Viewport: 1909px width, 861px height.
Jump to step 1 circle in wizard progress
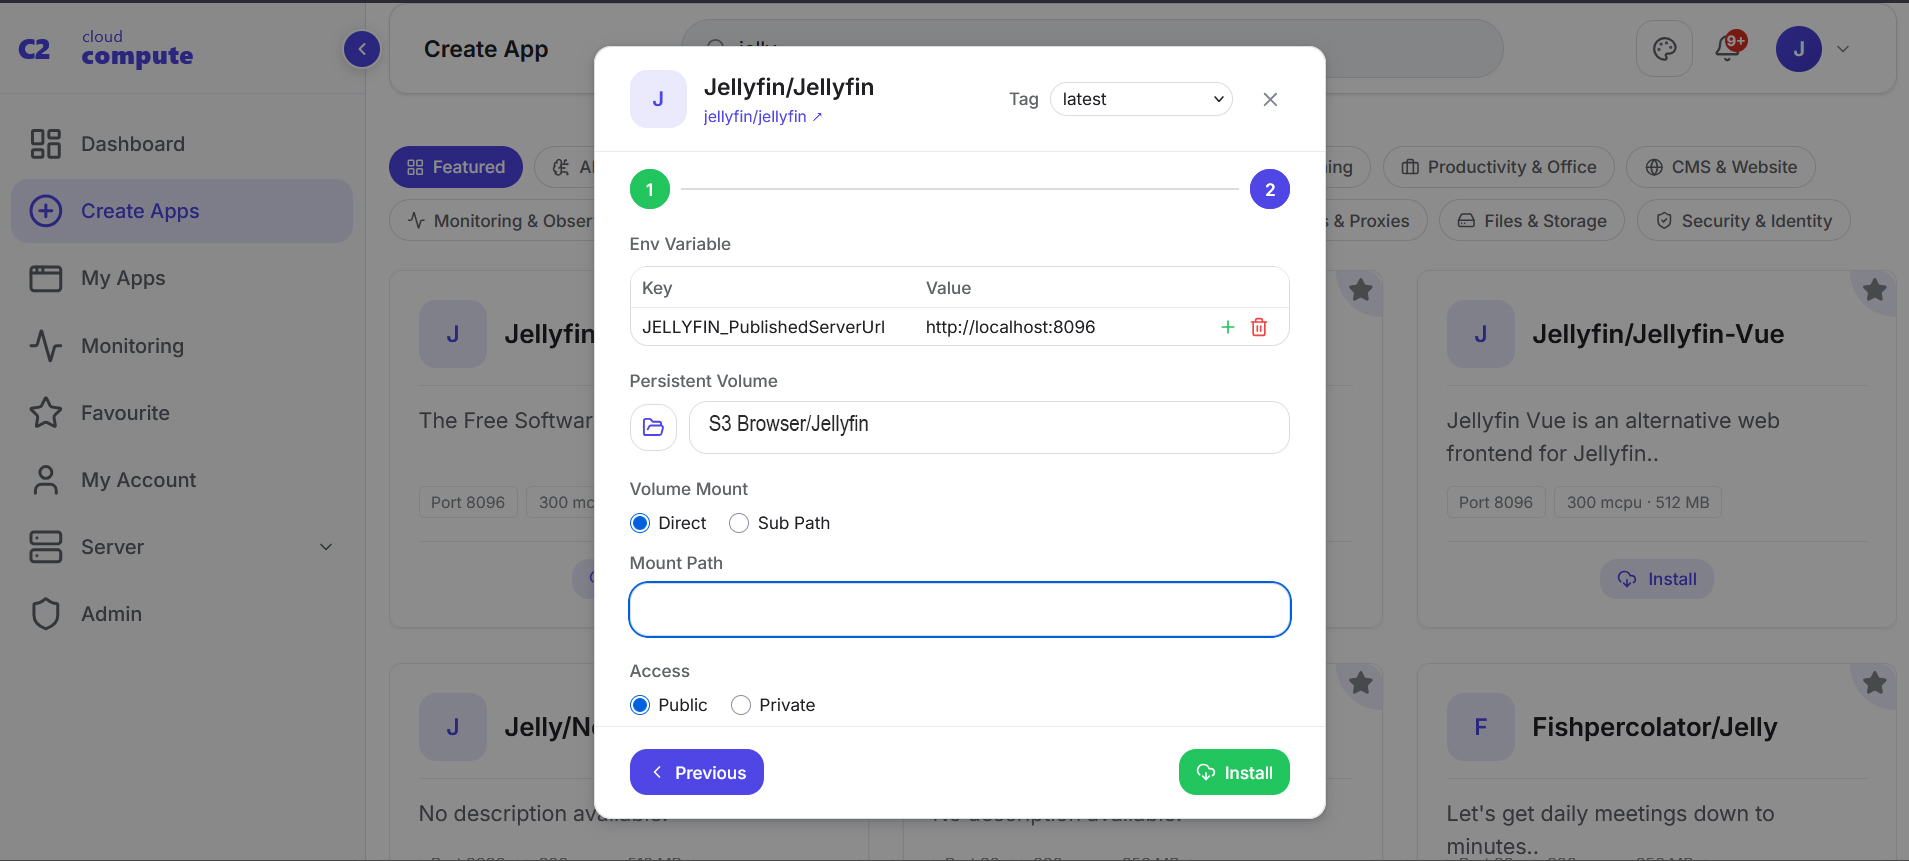[x=650, y=189]
